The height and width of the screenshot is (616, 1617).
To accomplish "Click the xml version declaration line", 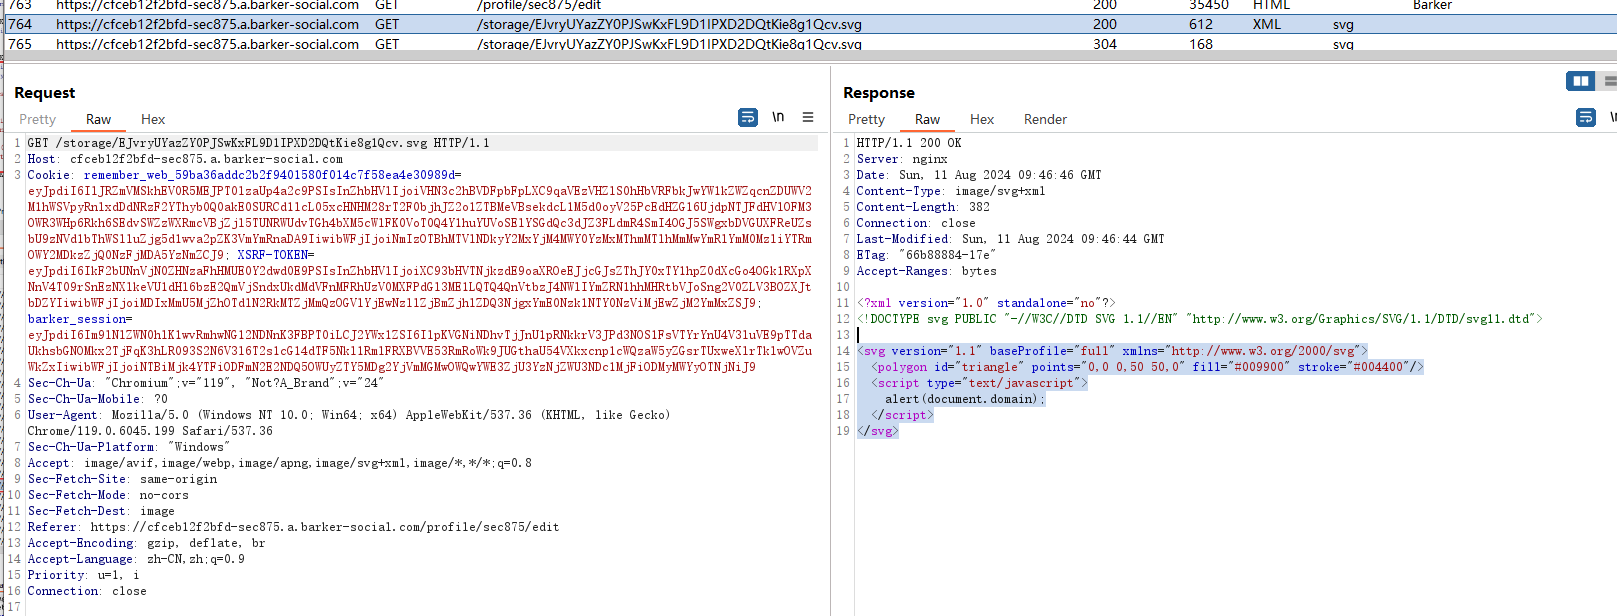I will (986, 303).
